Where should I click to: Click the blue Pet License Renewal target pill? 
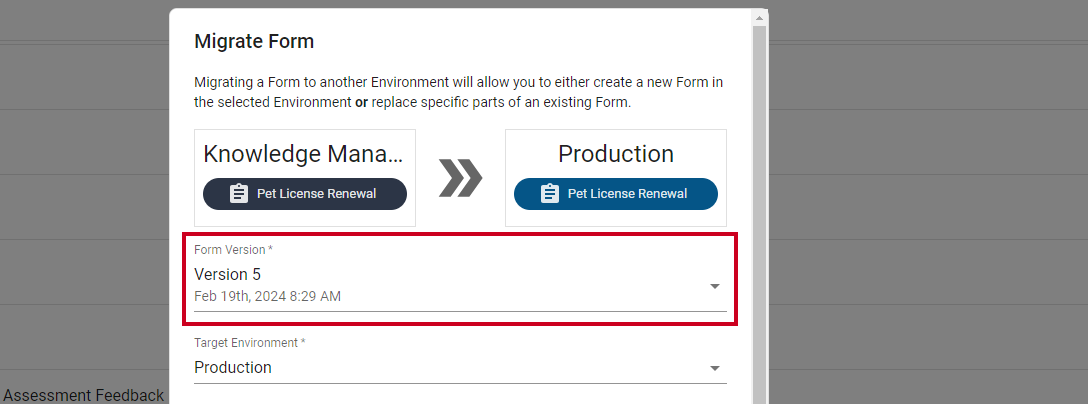tap(615, 194)
